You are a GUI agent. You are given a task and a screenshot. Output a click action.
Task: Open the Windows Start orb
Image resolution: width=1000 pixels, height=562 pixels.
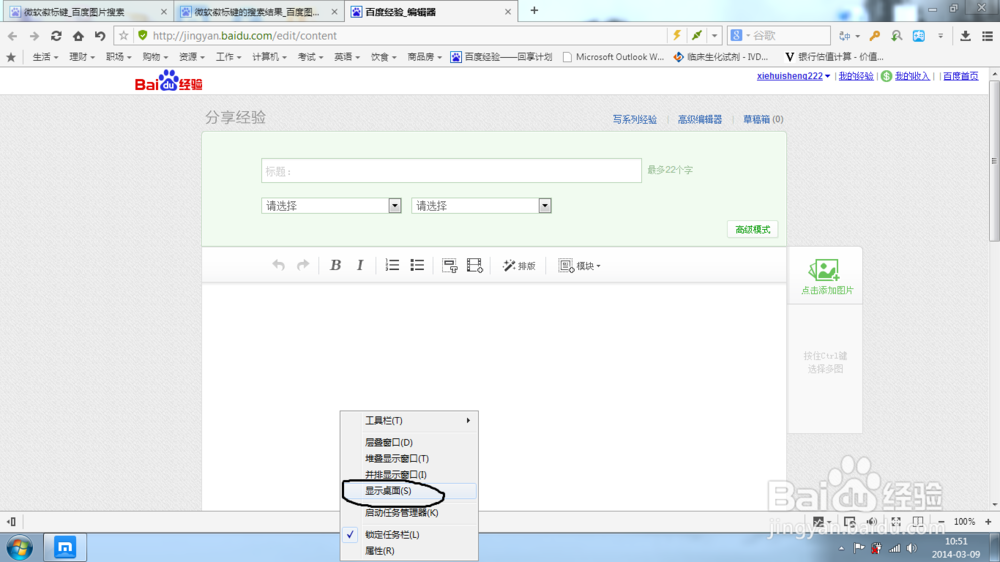[20, 547]
